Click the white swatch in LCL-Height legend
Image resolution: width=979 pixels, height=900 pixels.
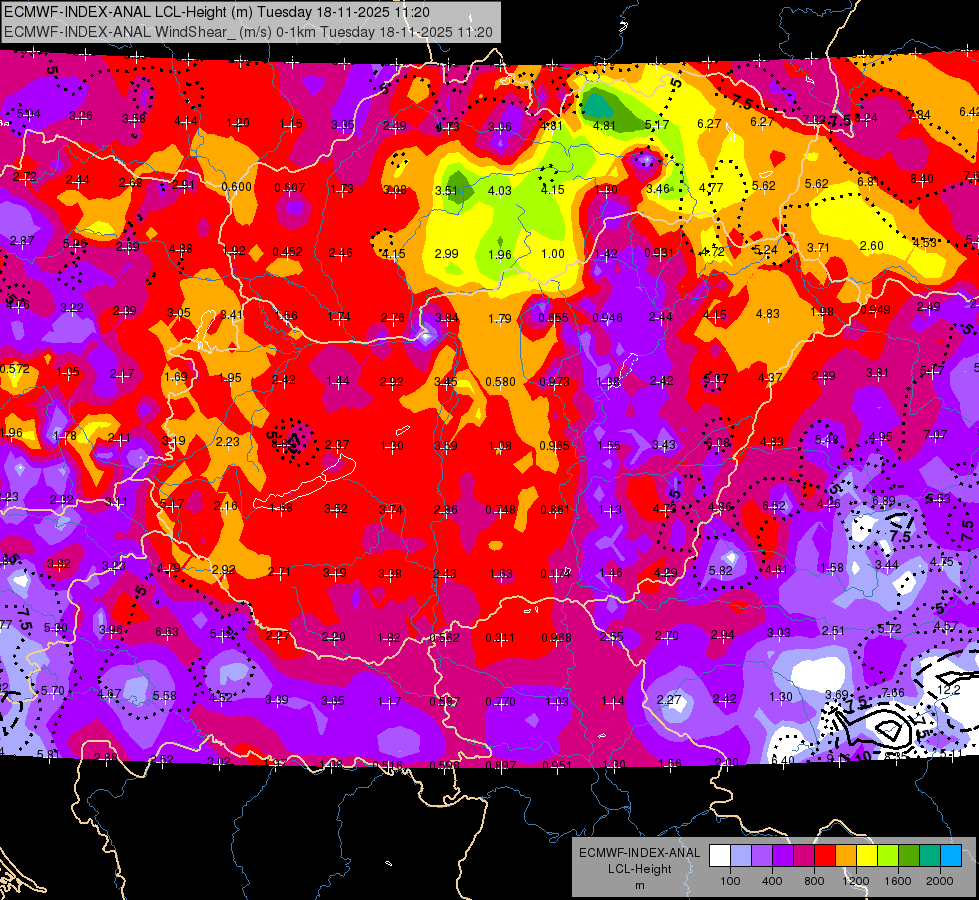point(720,856)
